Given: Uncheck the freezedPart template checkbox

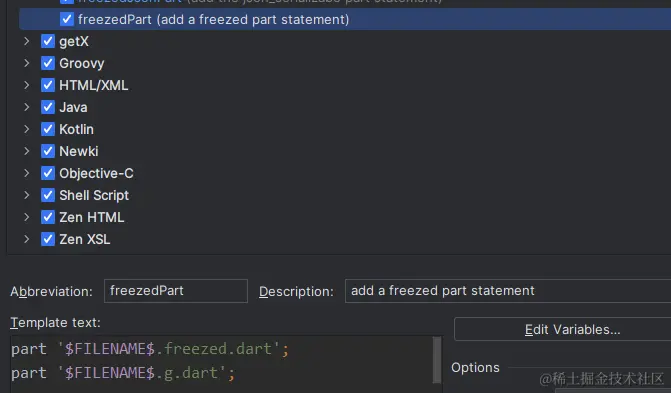Looking at the screenshot, I should click(67, 19).
